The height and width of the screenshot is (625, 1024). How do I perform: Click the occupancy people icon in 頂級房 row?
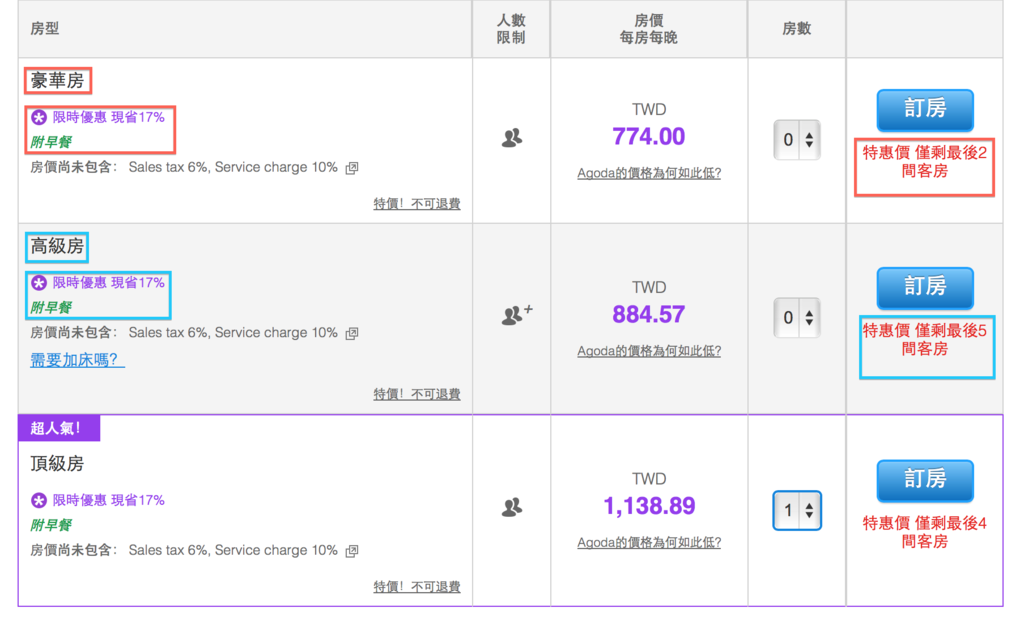click(511, 508)
